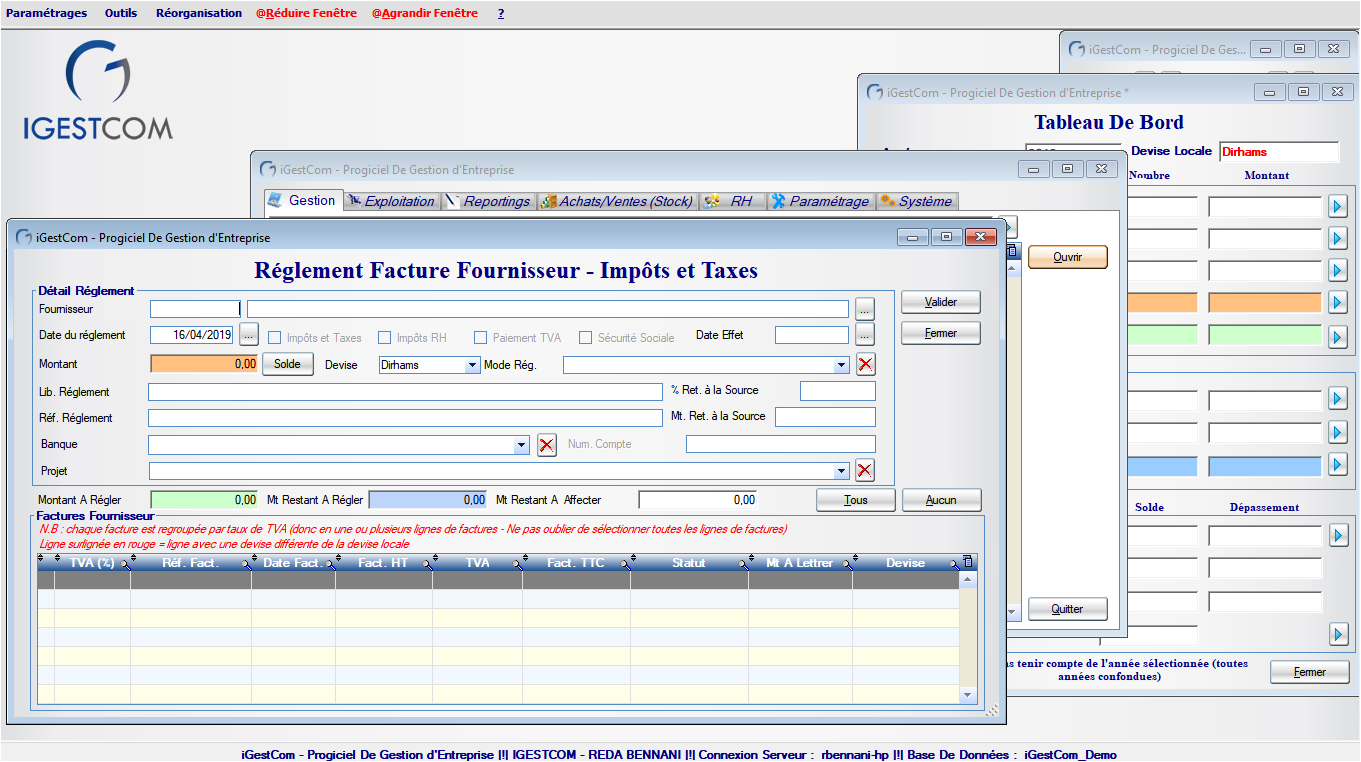Switch to the Achats/Ventes (Stock) tab
1361x762 pixels.
[617, 201]
